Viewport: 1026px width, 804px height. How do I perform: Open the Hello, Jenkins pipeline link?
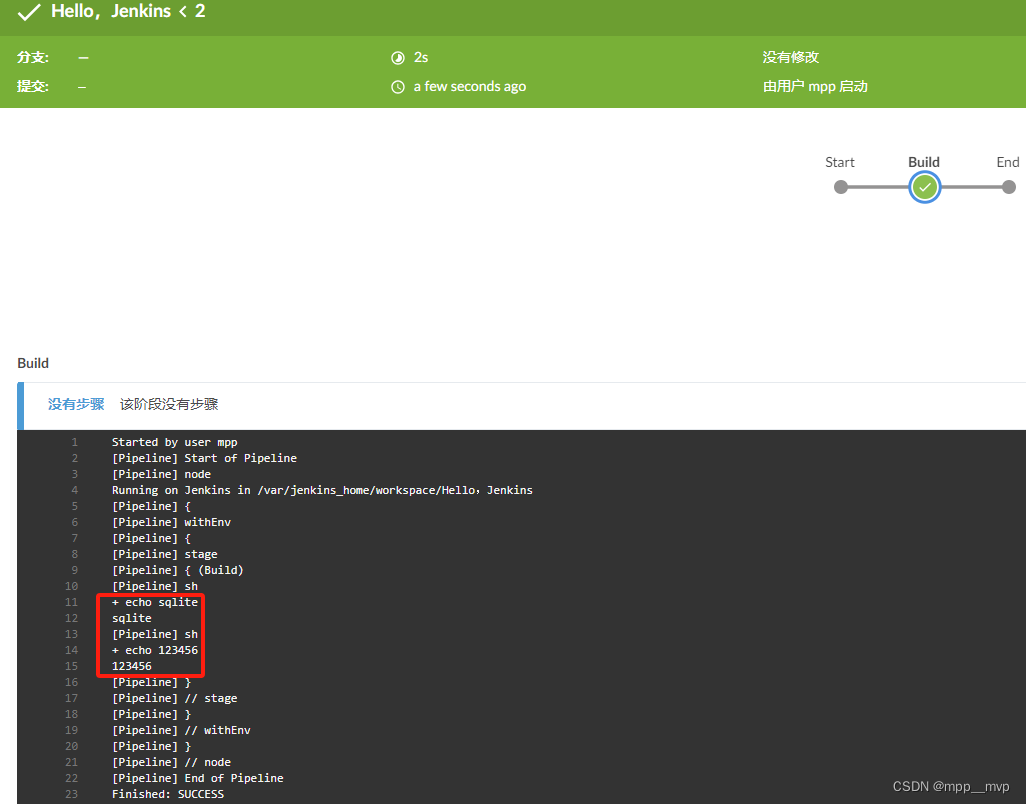111,11
